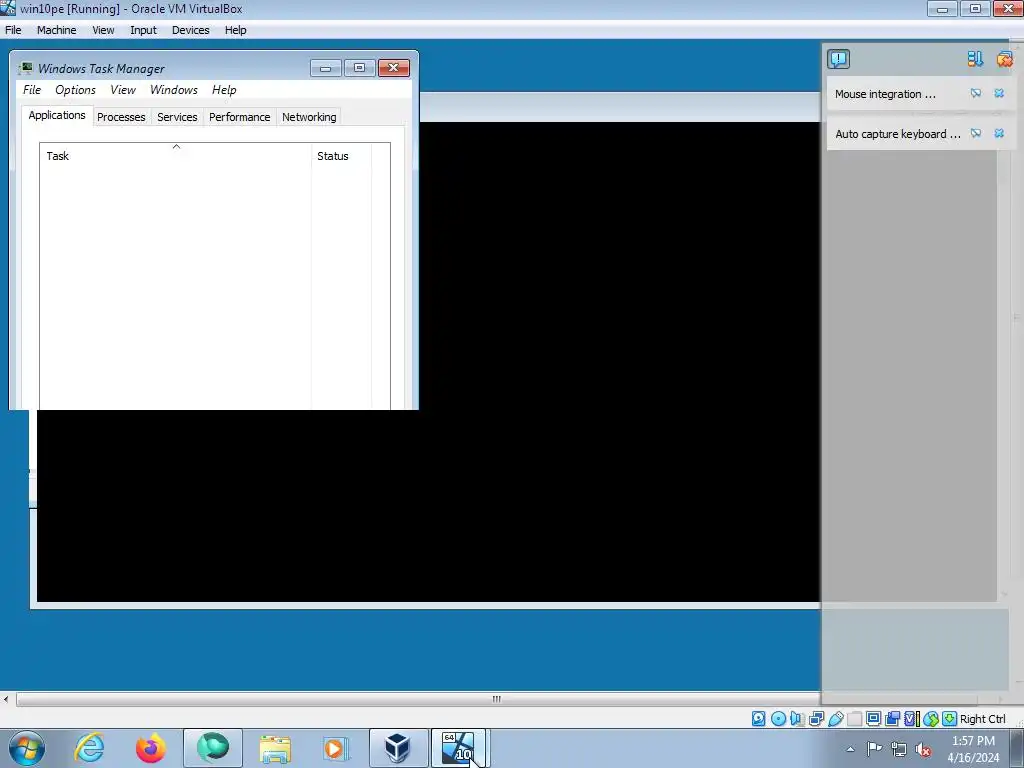Open Windows Explorer folder icon in taskbar
The image size is (1024, 768).
pyautogui.click(x=275, y=748)
